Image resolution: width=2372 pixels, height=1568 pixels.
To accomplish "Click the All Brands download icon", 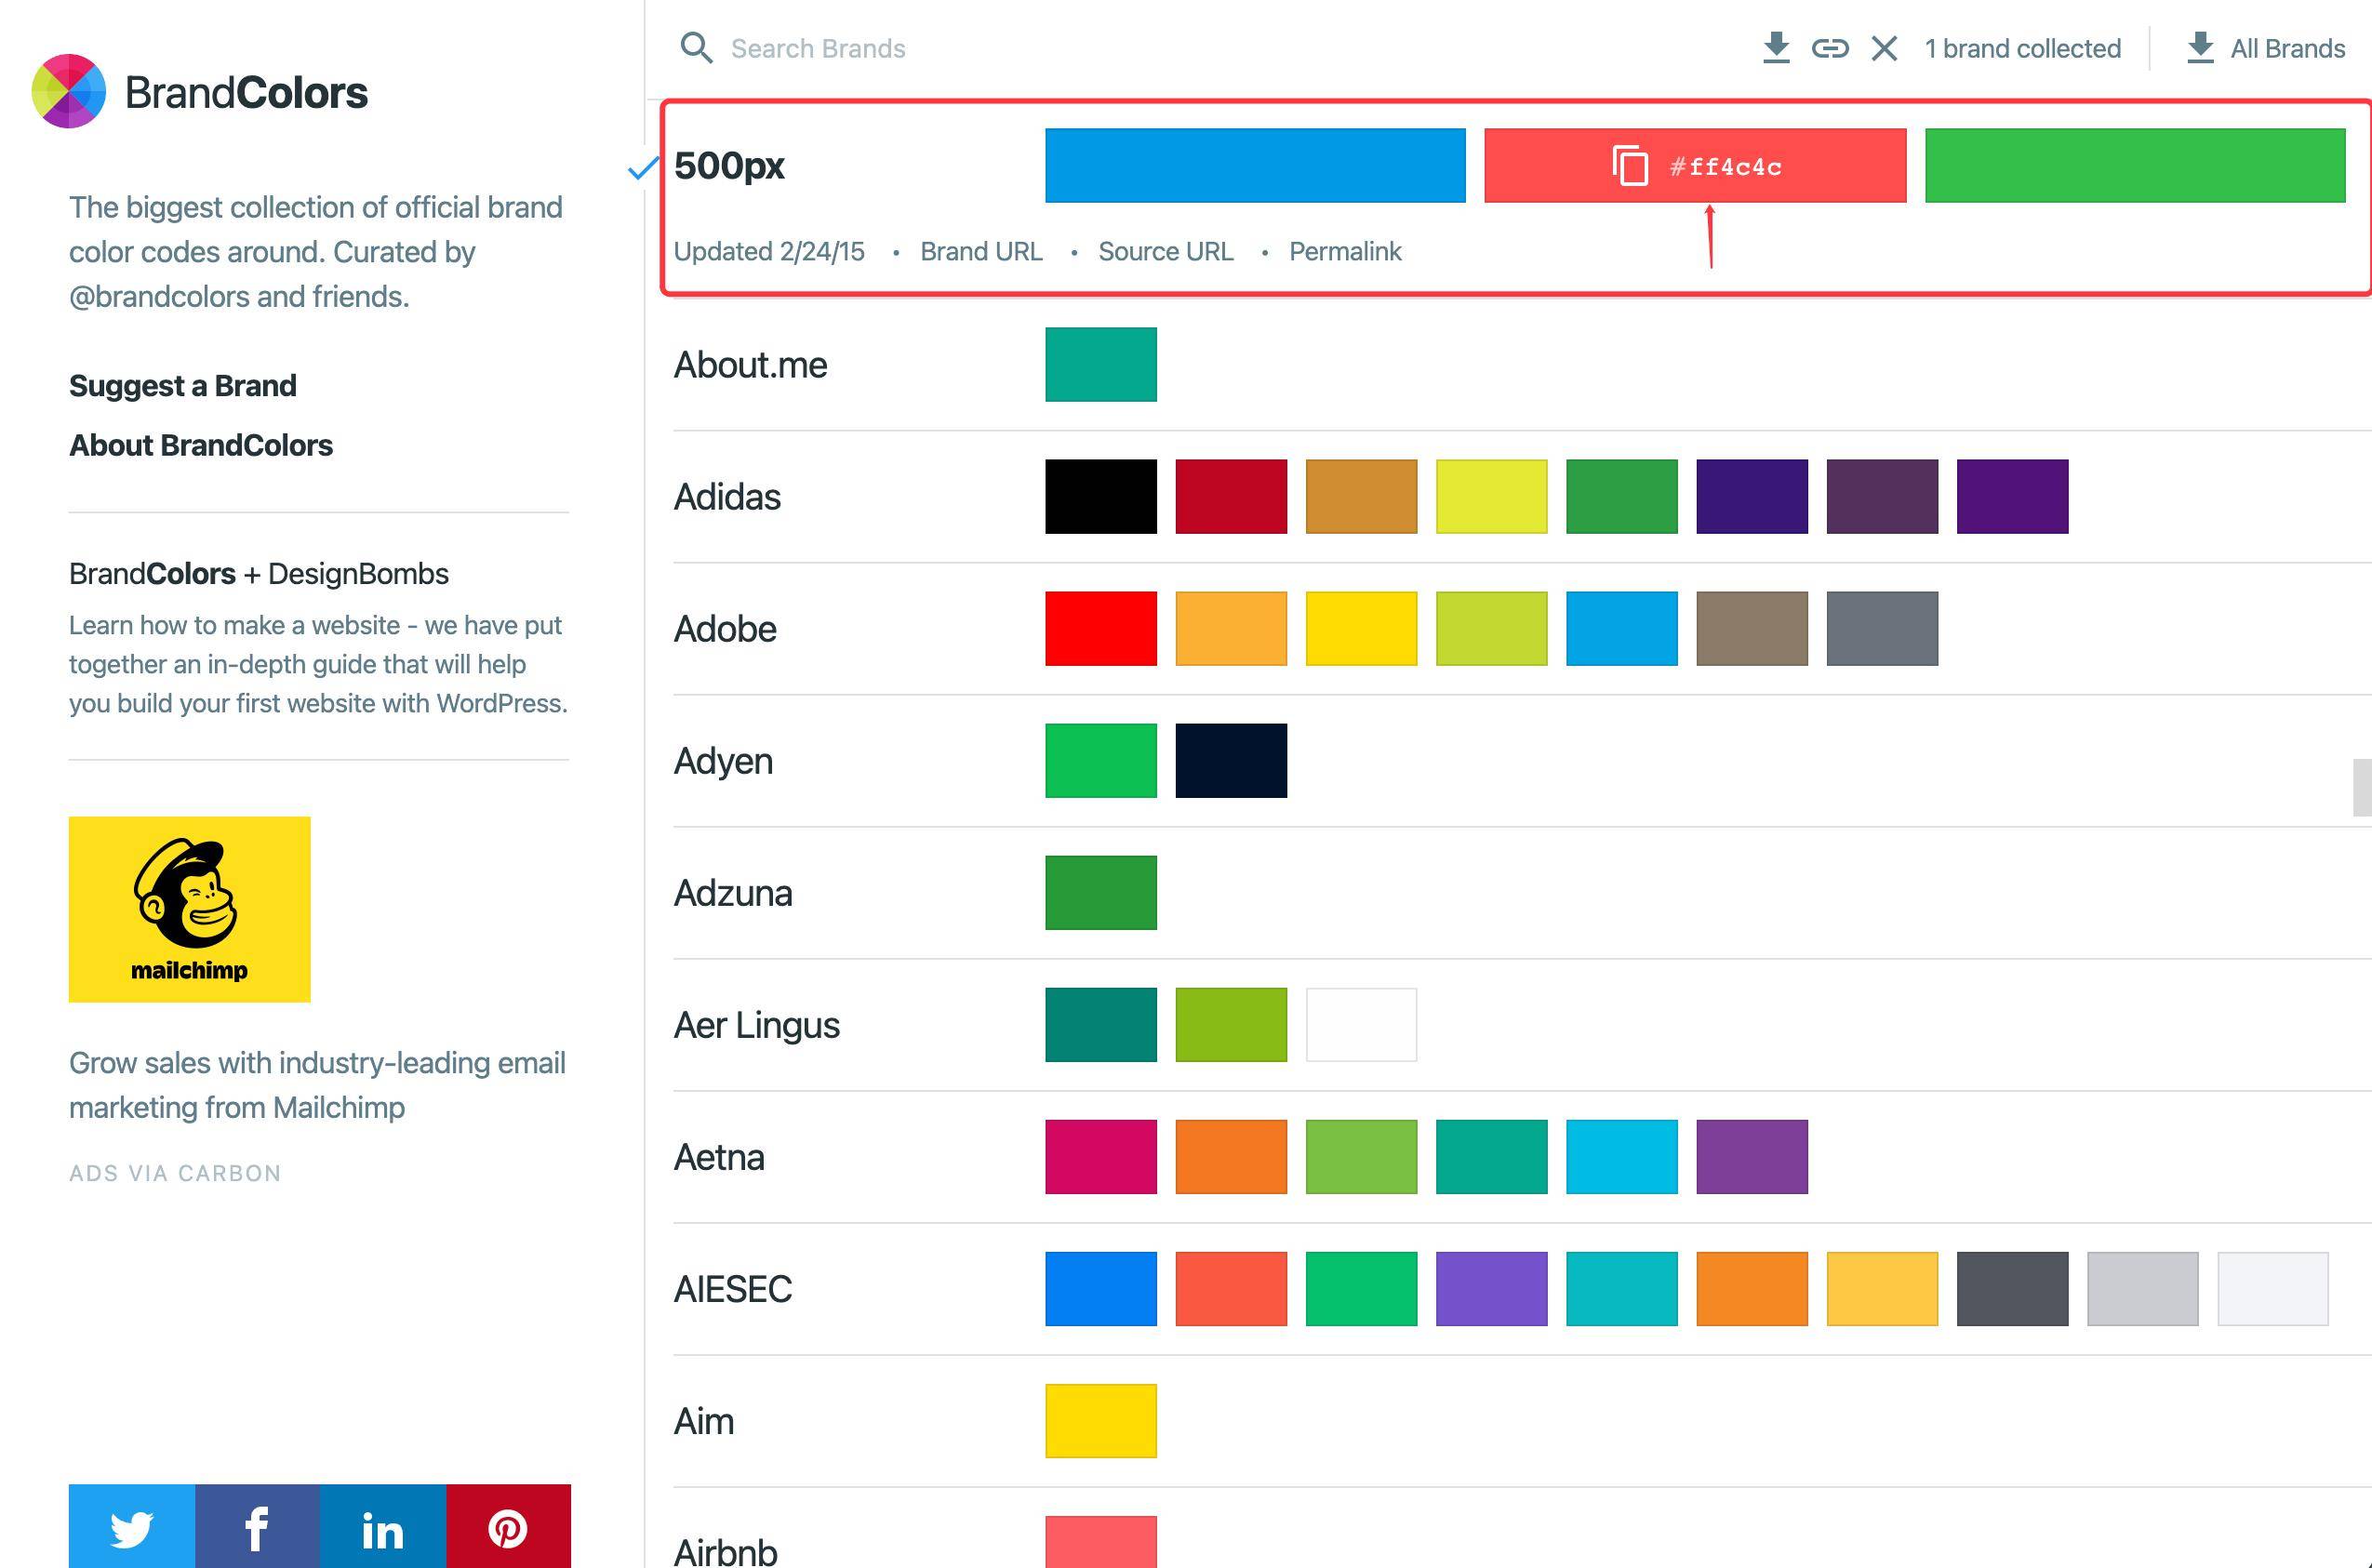I will point(2199,48).
